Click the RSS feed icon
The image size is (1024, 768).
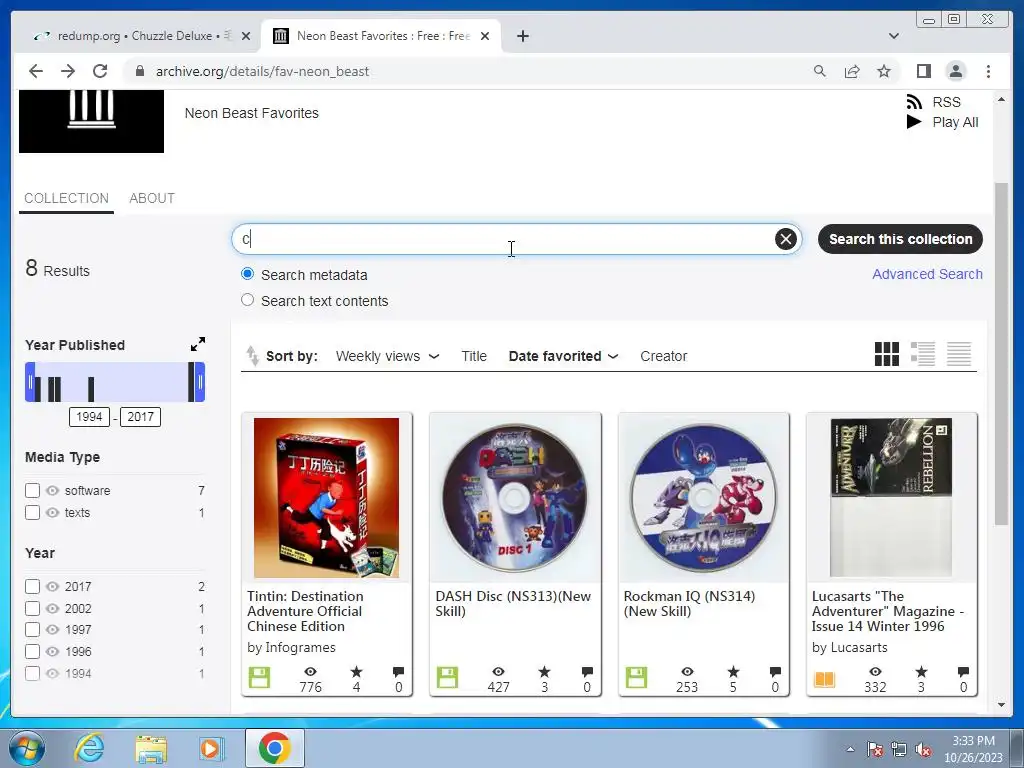(x=914, y=102)
